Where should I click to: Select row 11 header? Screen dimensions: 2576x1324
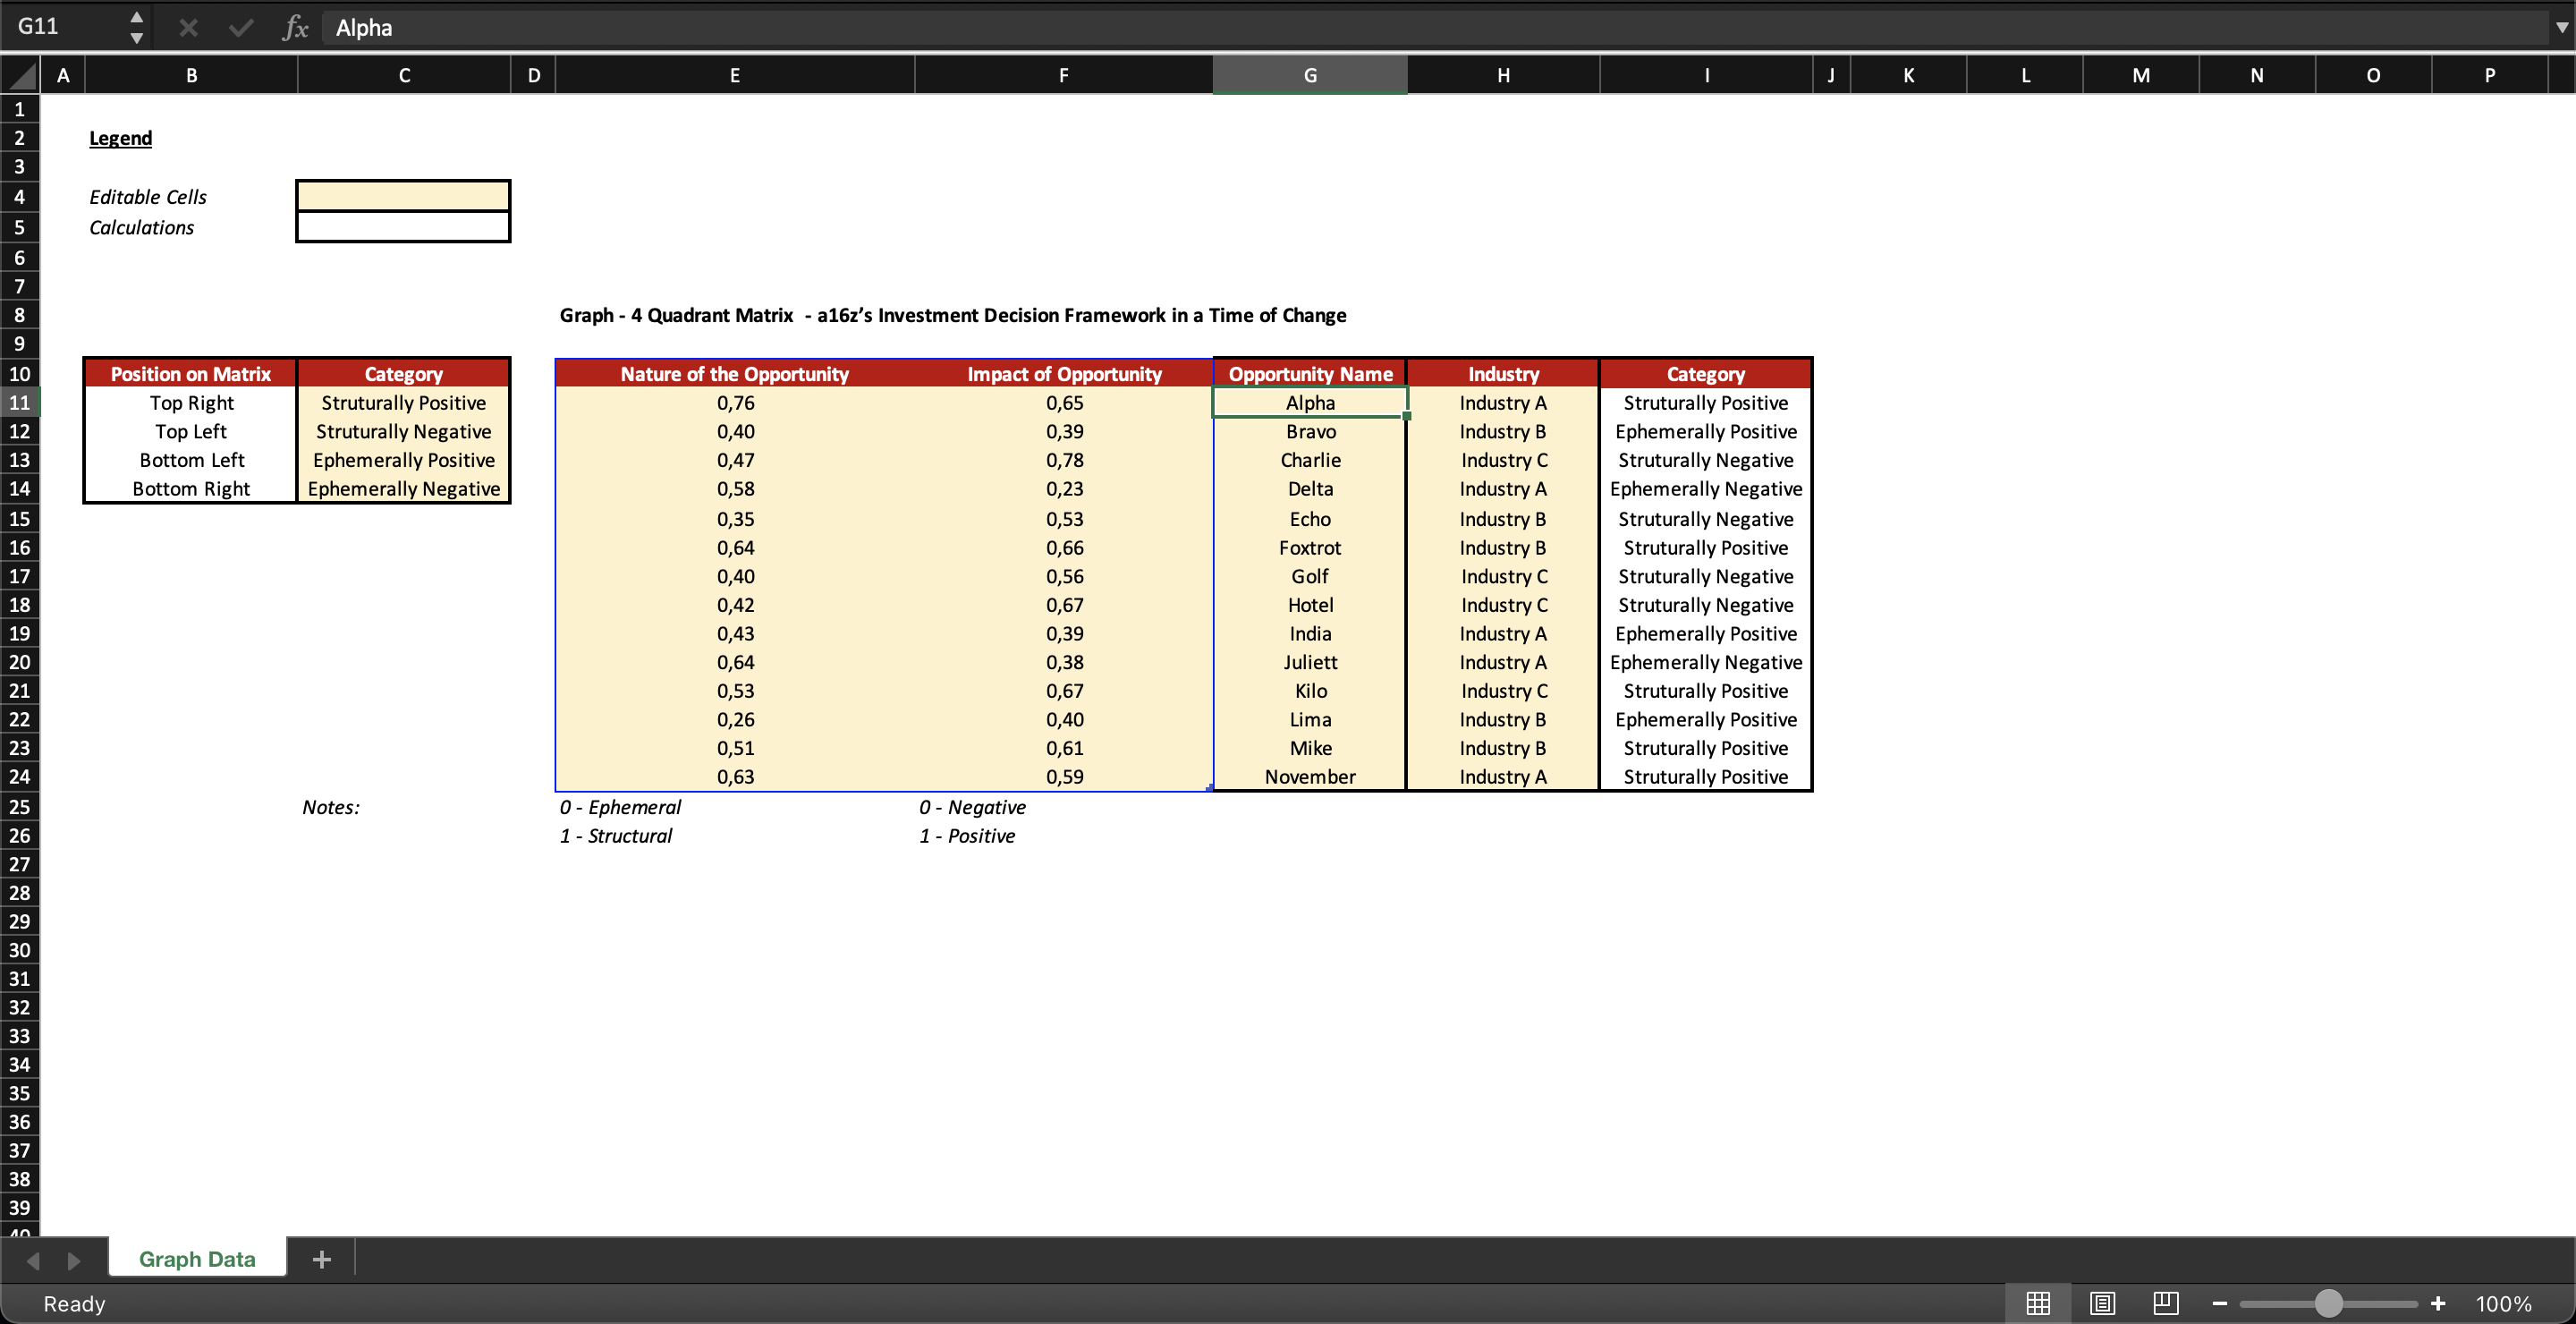[19, 403]
